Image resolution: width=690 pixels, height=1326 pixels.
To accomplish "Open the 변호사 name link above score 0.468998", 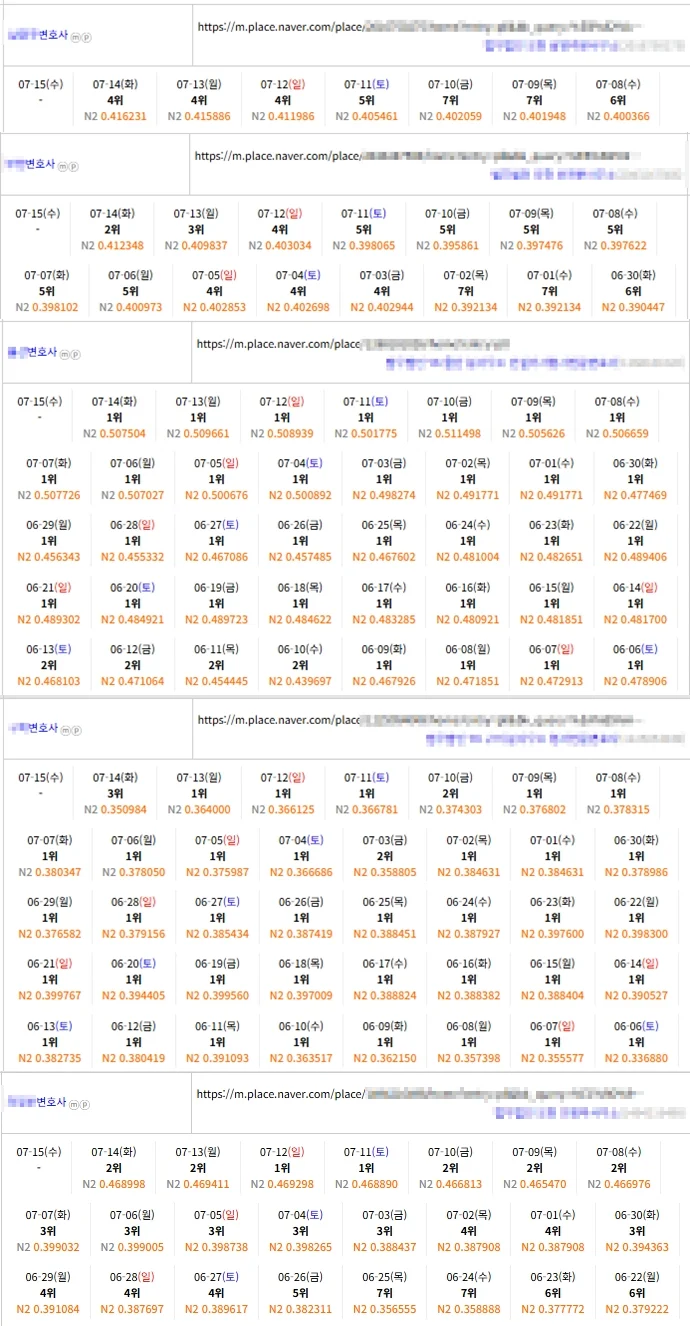I will (38, 1101).
